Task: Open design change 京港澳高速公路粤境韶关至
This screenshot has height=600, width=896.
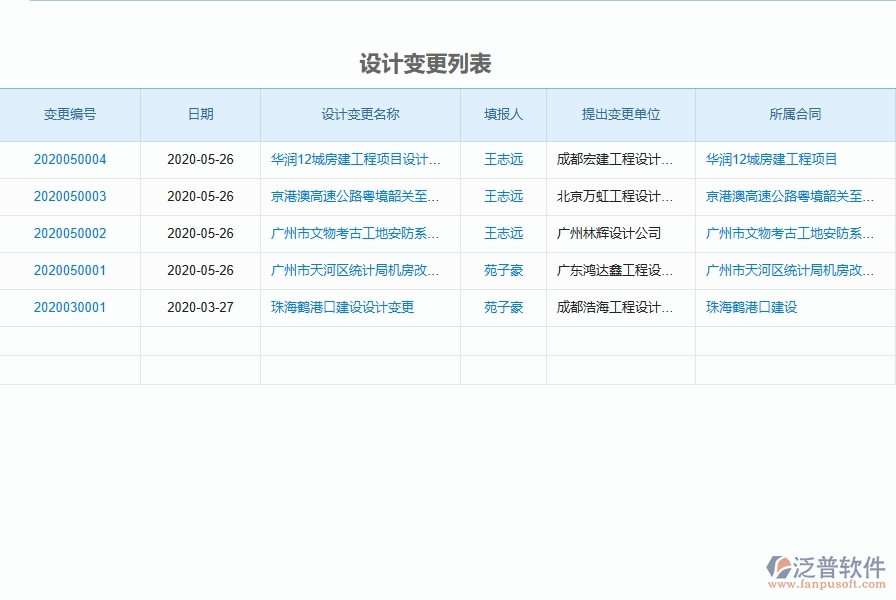Action: (353, 196)
